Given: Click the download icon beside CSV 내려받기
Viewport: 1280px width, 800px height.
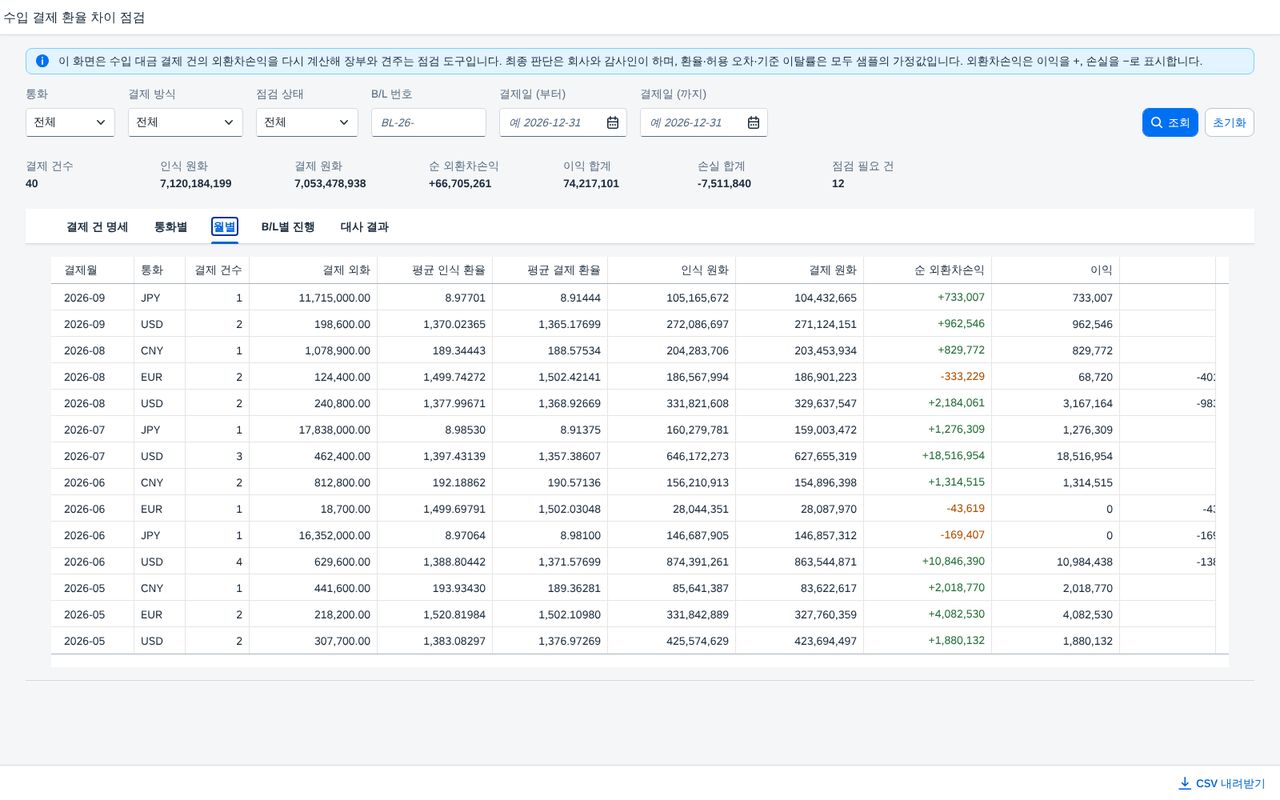Looking at the screenshot, I should 1185,783.
